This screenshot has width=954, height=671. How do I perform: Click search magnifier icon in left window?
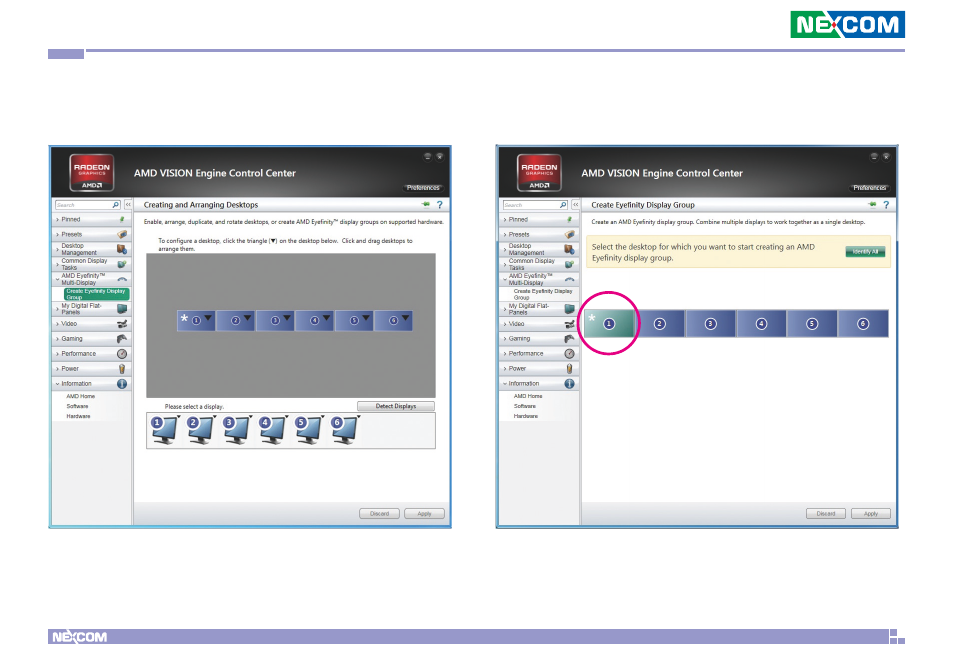(116, 205)
